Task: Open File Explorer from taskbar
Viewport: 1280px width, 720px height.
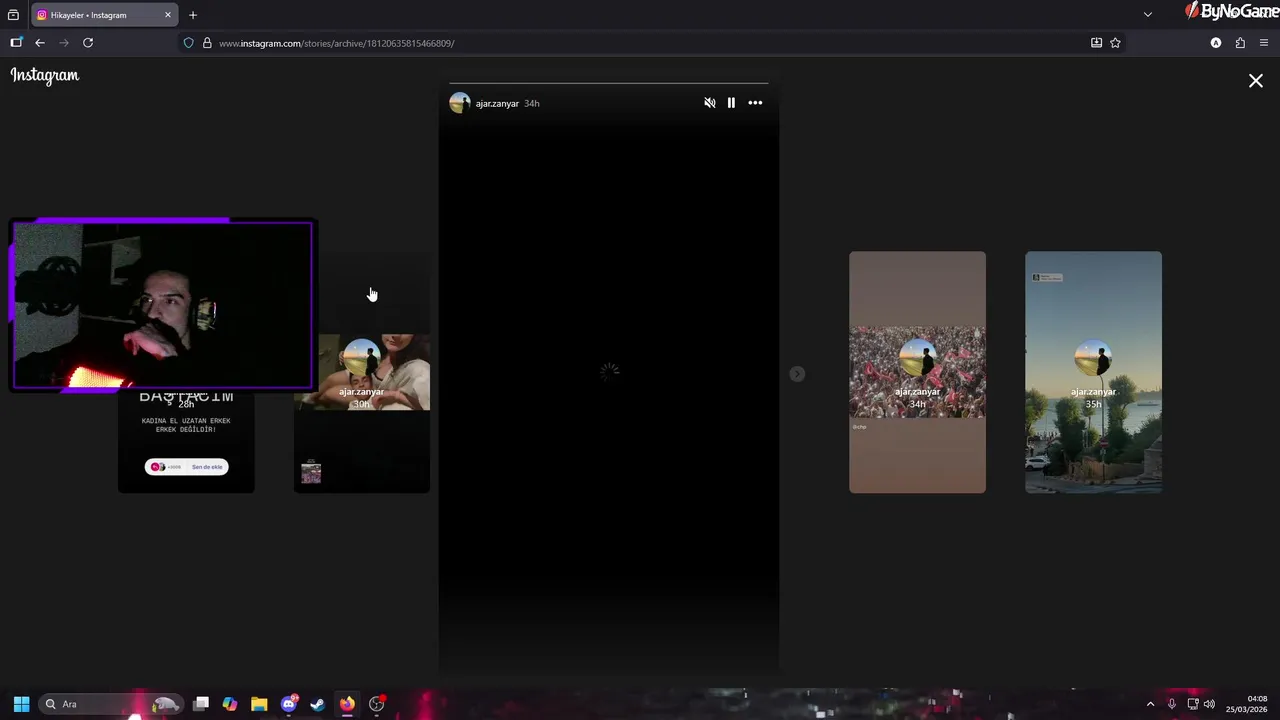Action: (x=259, y=704)
